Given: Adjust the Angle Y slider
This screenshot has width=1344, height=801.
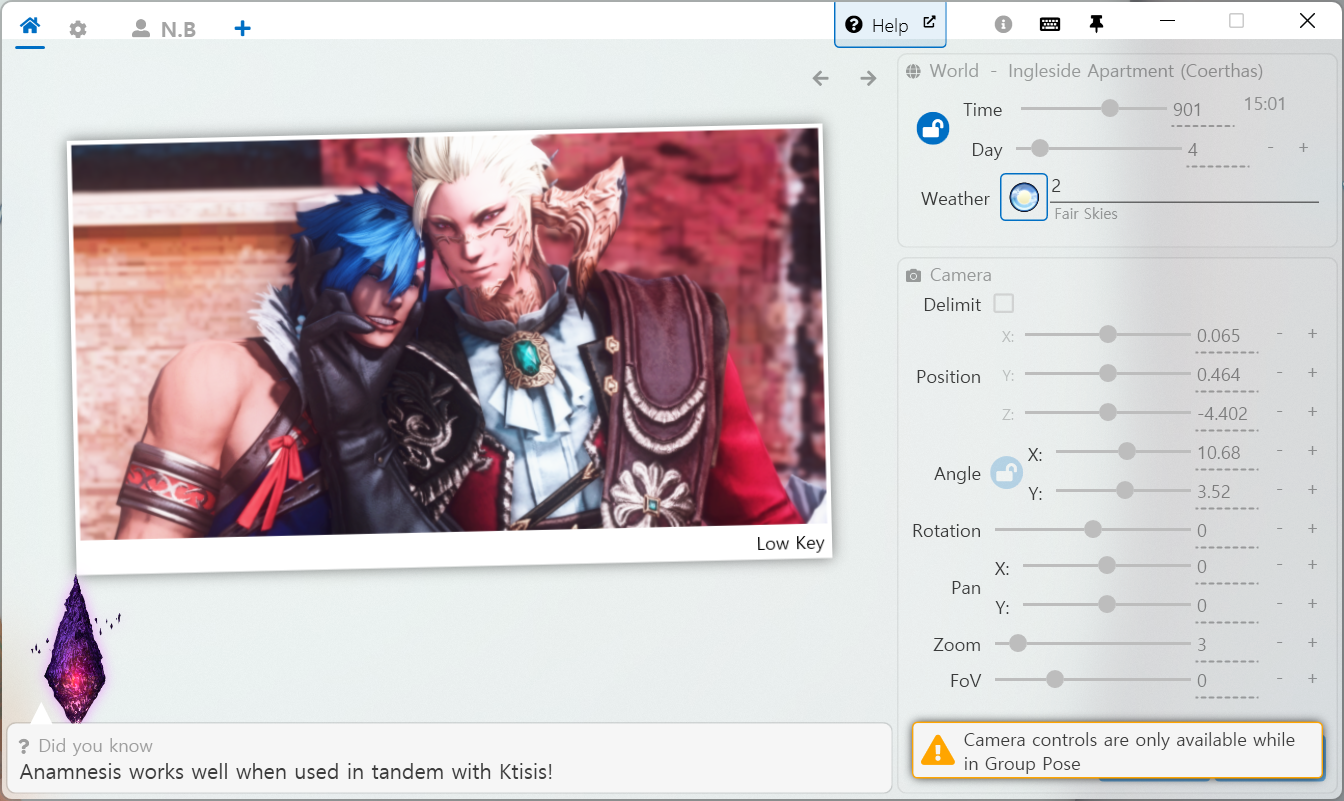Looking at the screenshot, I should [x=1123, y=490].
